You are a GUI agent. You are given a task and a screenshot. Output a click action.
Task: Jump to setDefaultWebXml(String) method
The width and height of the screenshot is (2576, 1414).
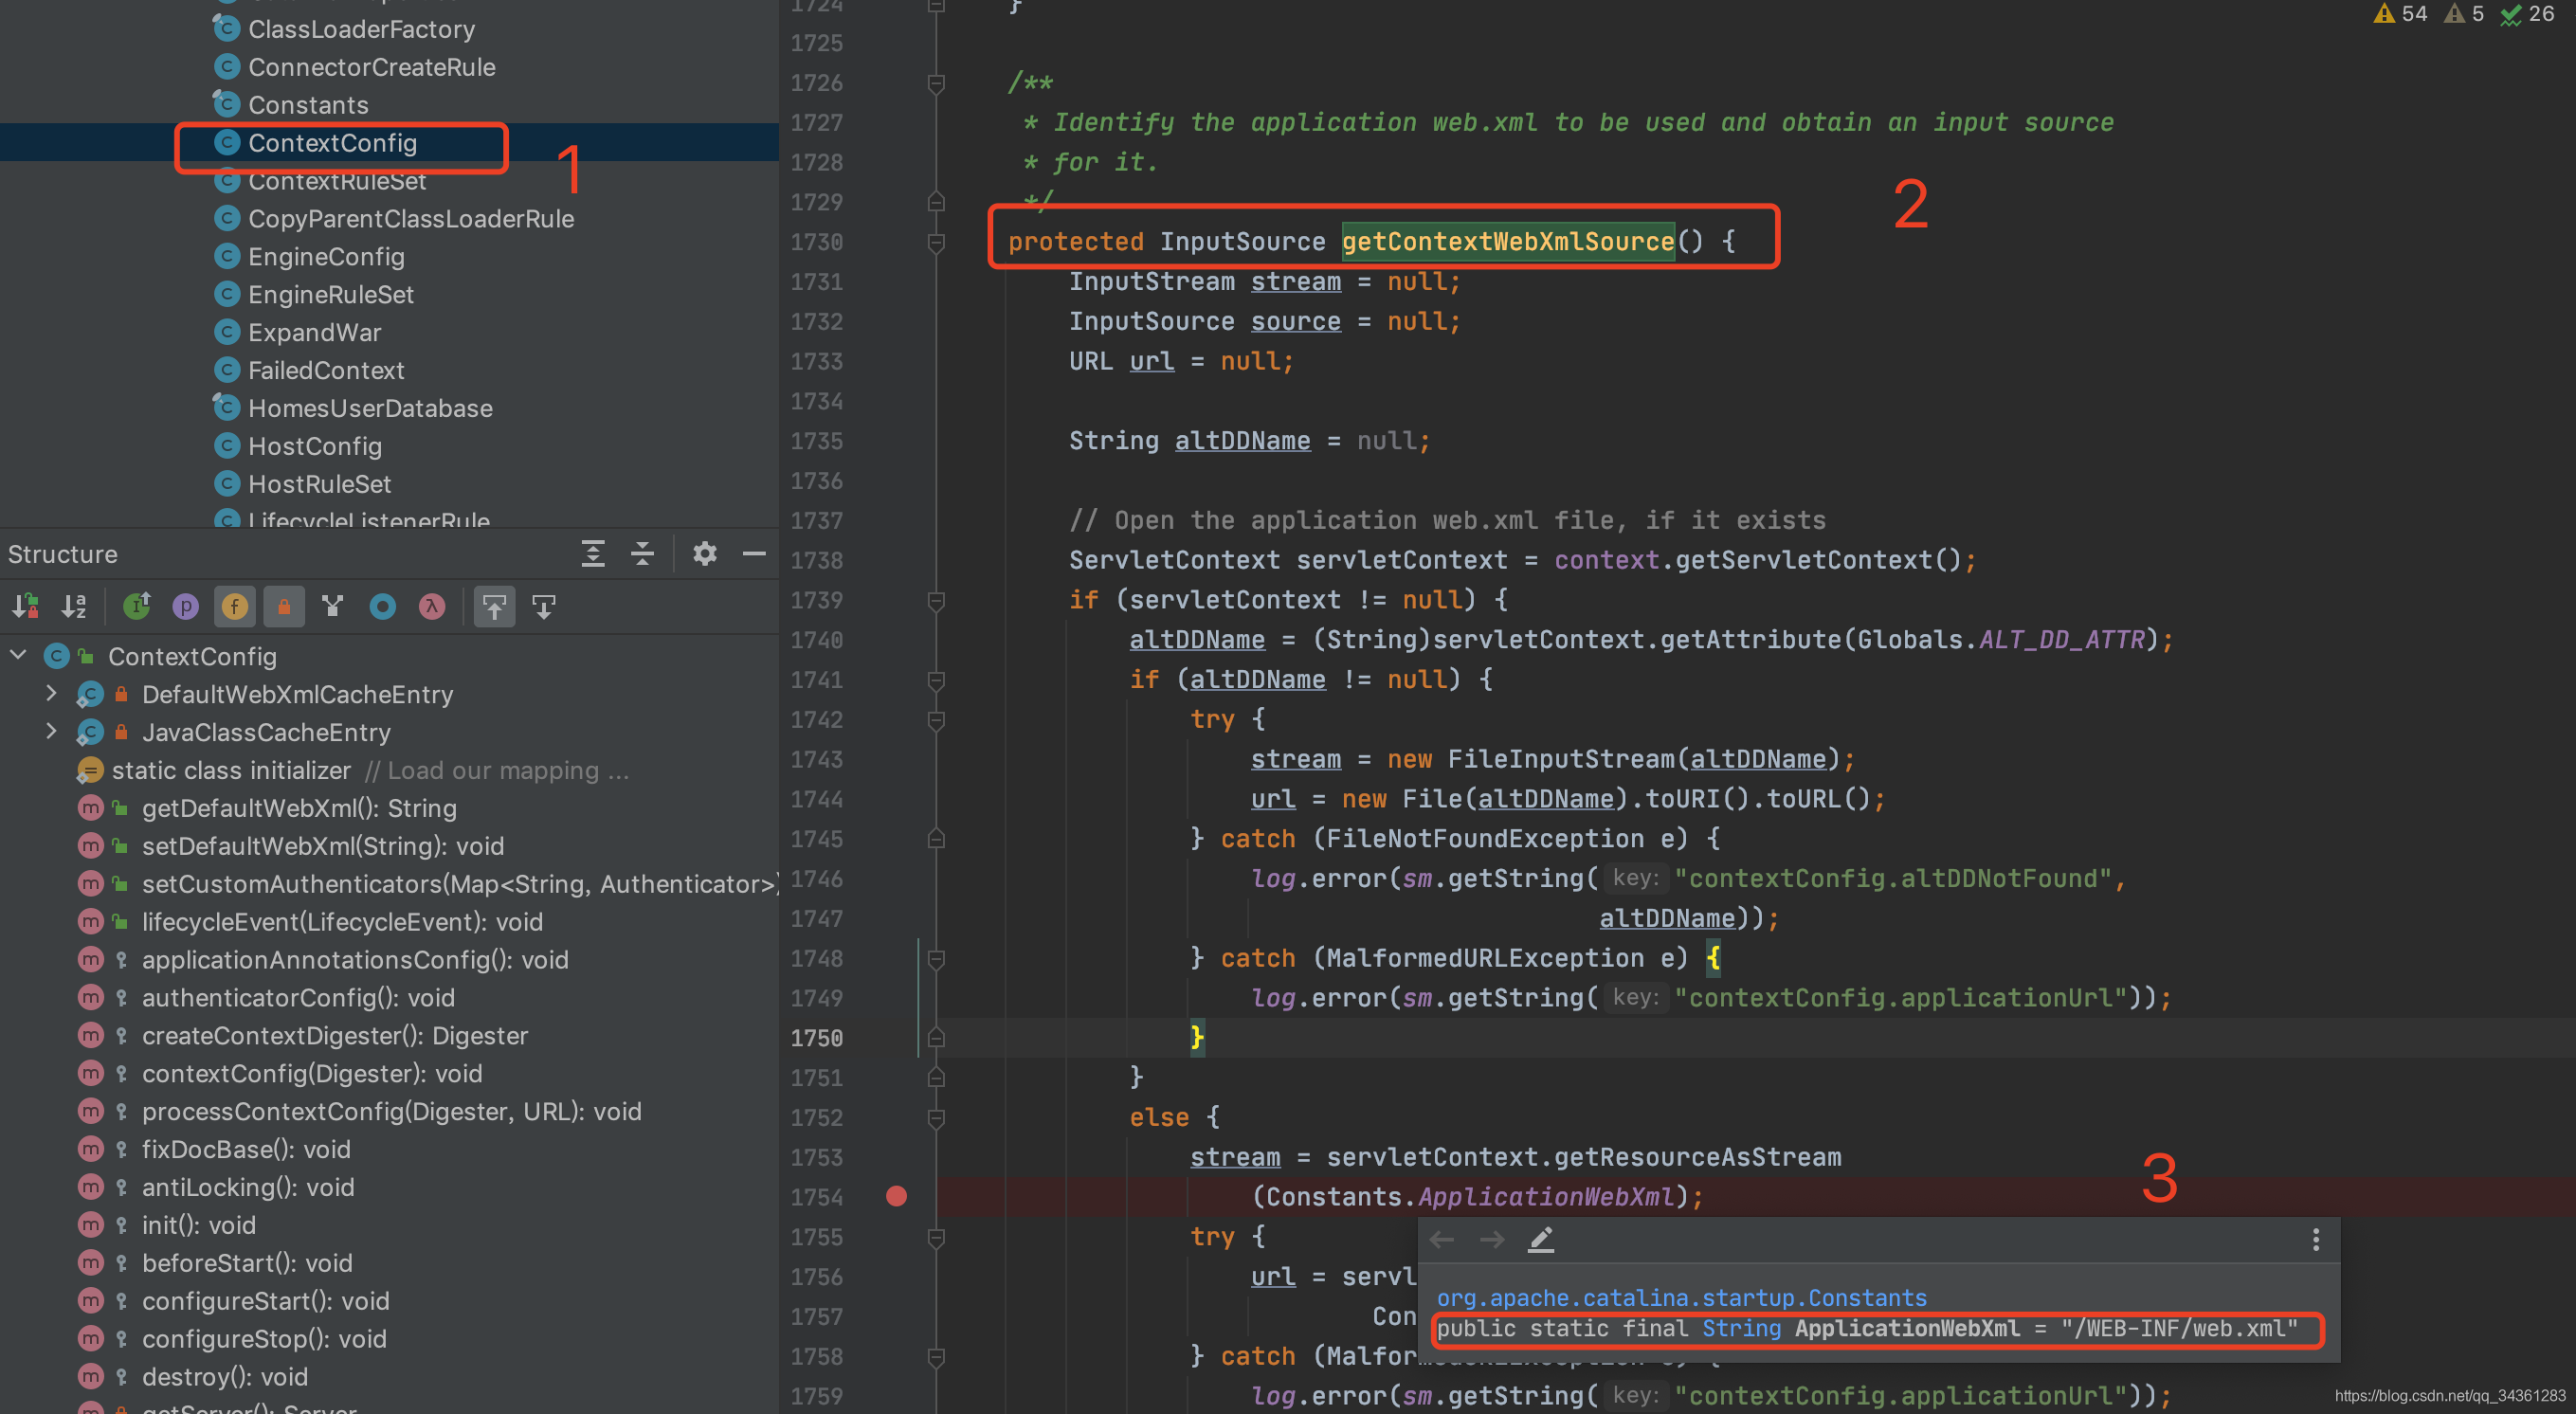[322, 846]
